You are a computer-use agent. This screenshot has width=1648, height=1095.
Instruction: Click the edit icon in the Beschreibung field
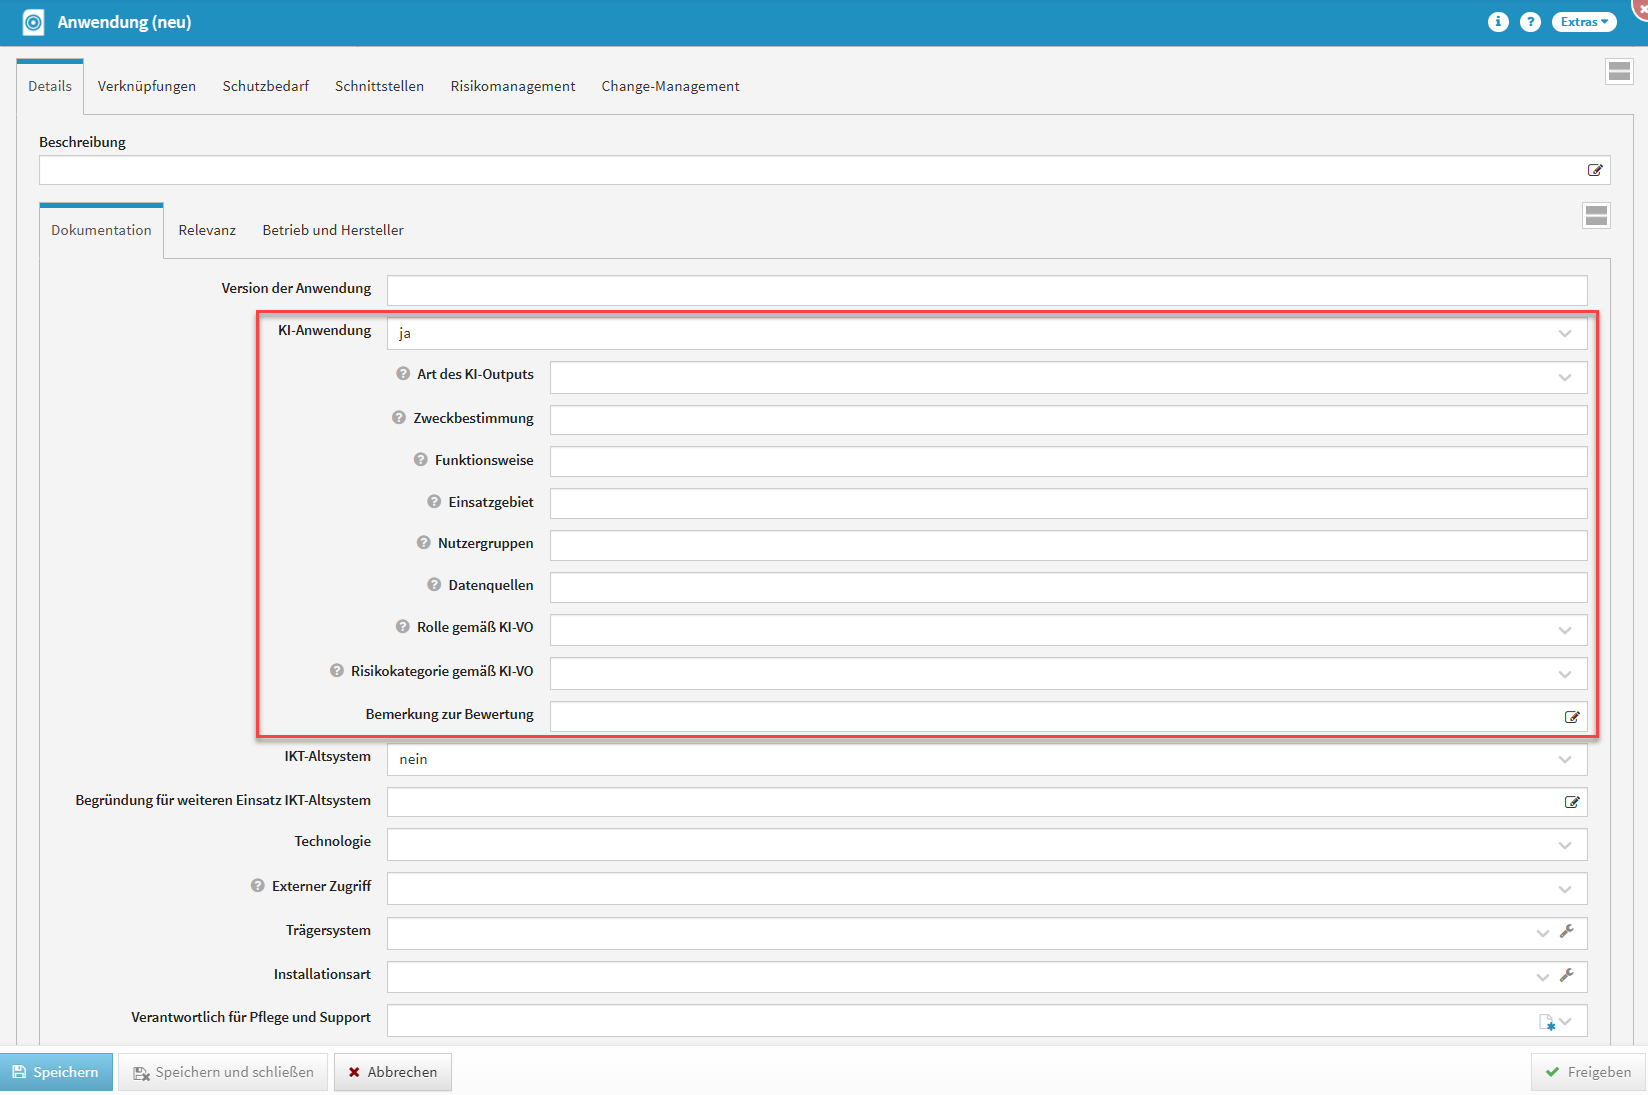[x=1595, y=170]
